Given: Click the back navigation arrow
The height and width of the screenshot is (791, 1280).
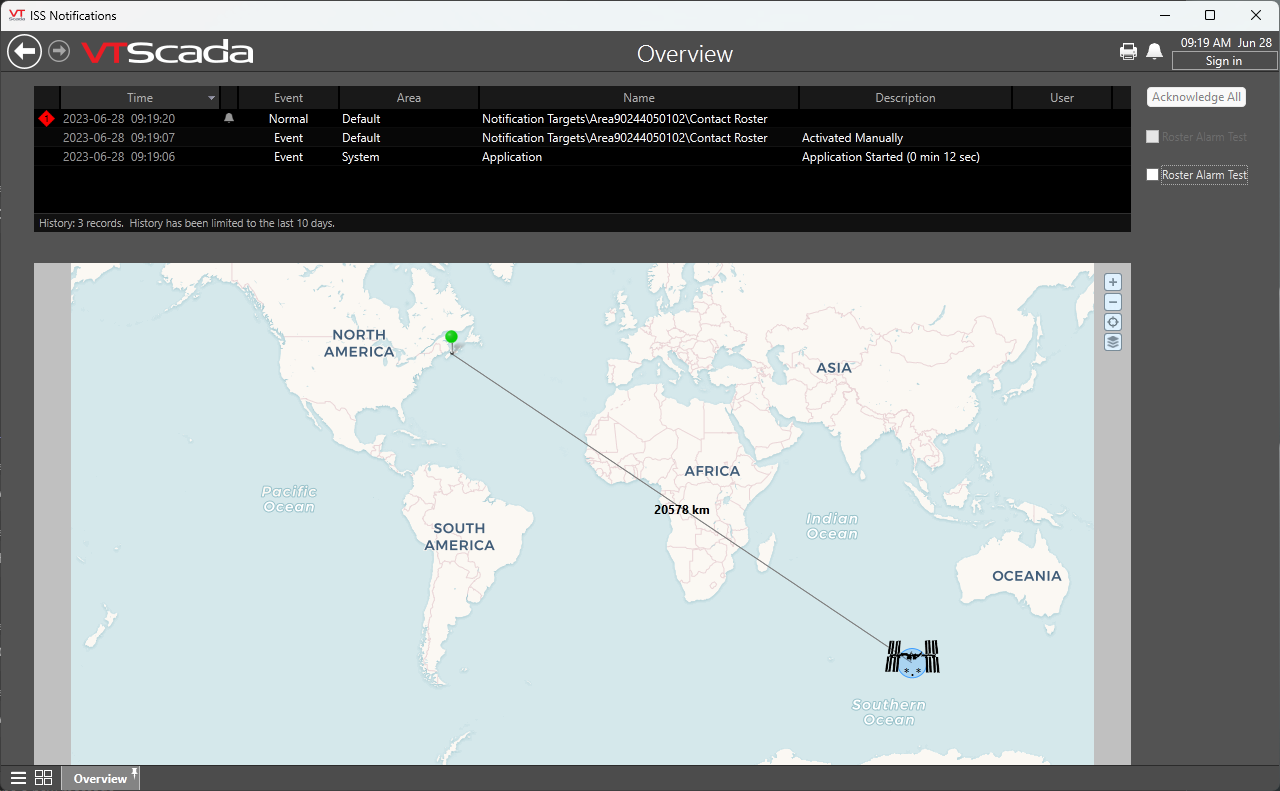Looking at the screenshot, I should point(24,51).
